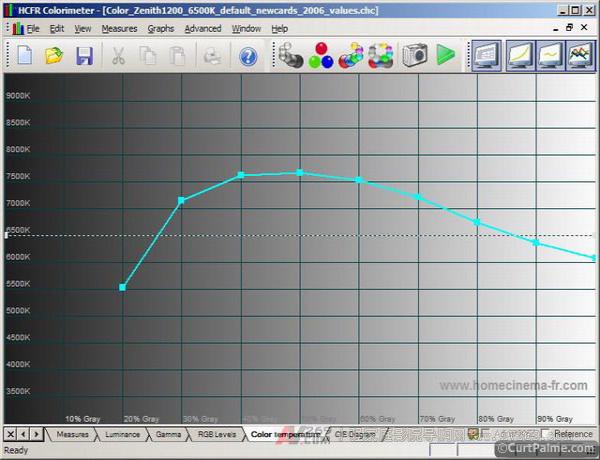Click the New document icon
The image size is (600, 460).
[23, 56]
